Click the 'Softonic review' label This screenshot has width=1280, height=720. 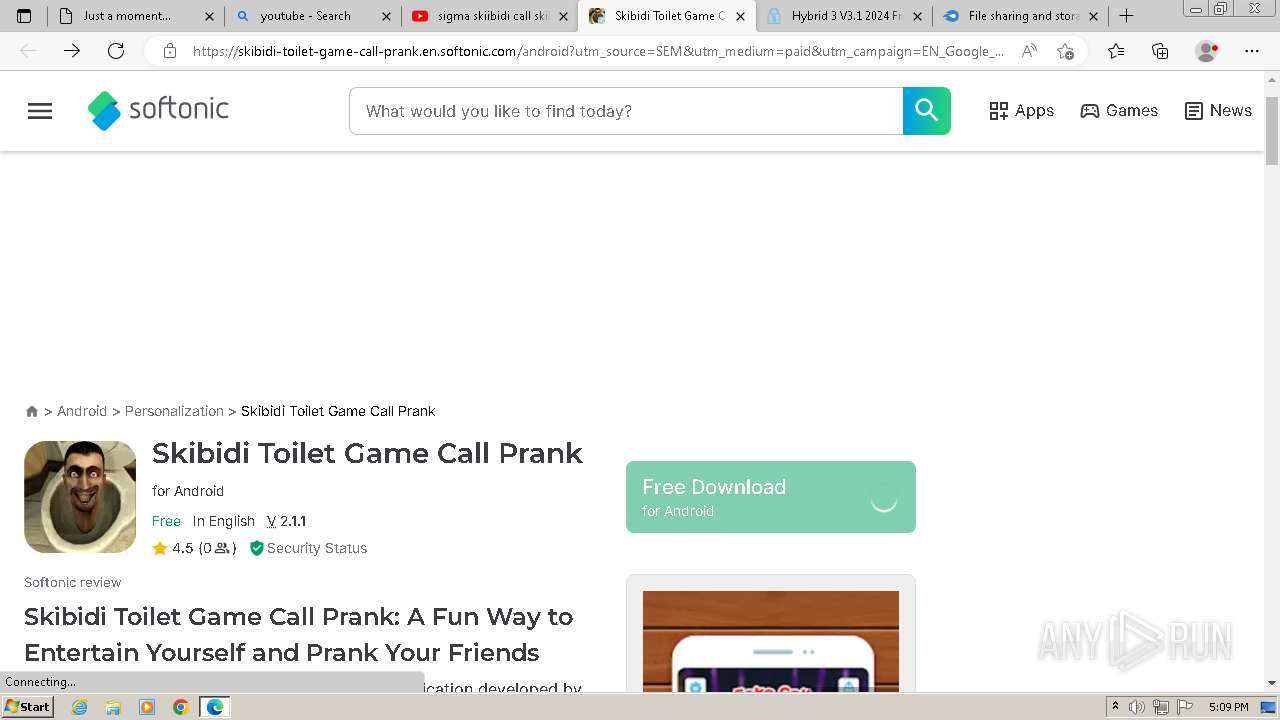(73, 582)
